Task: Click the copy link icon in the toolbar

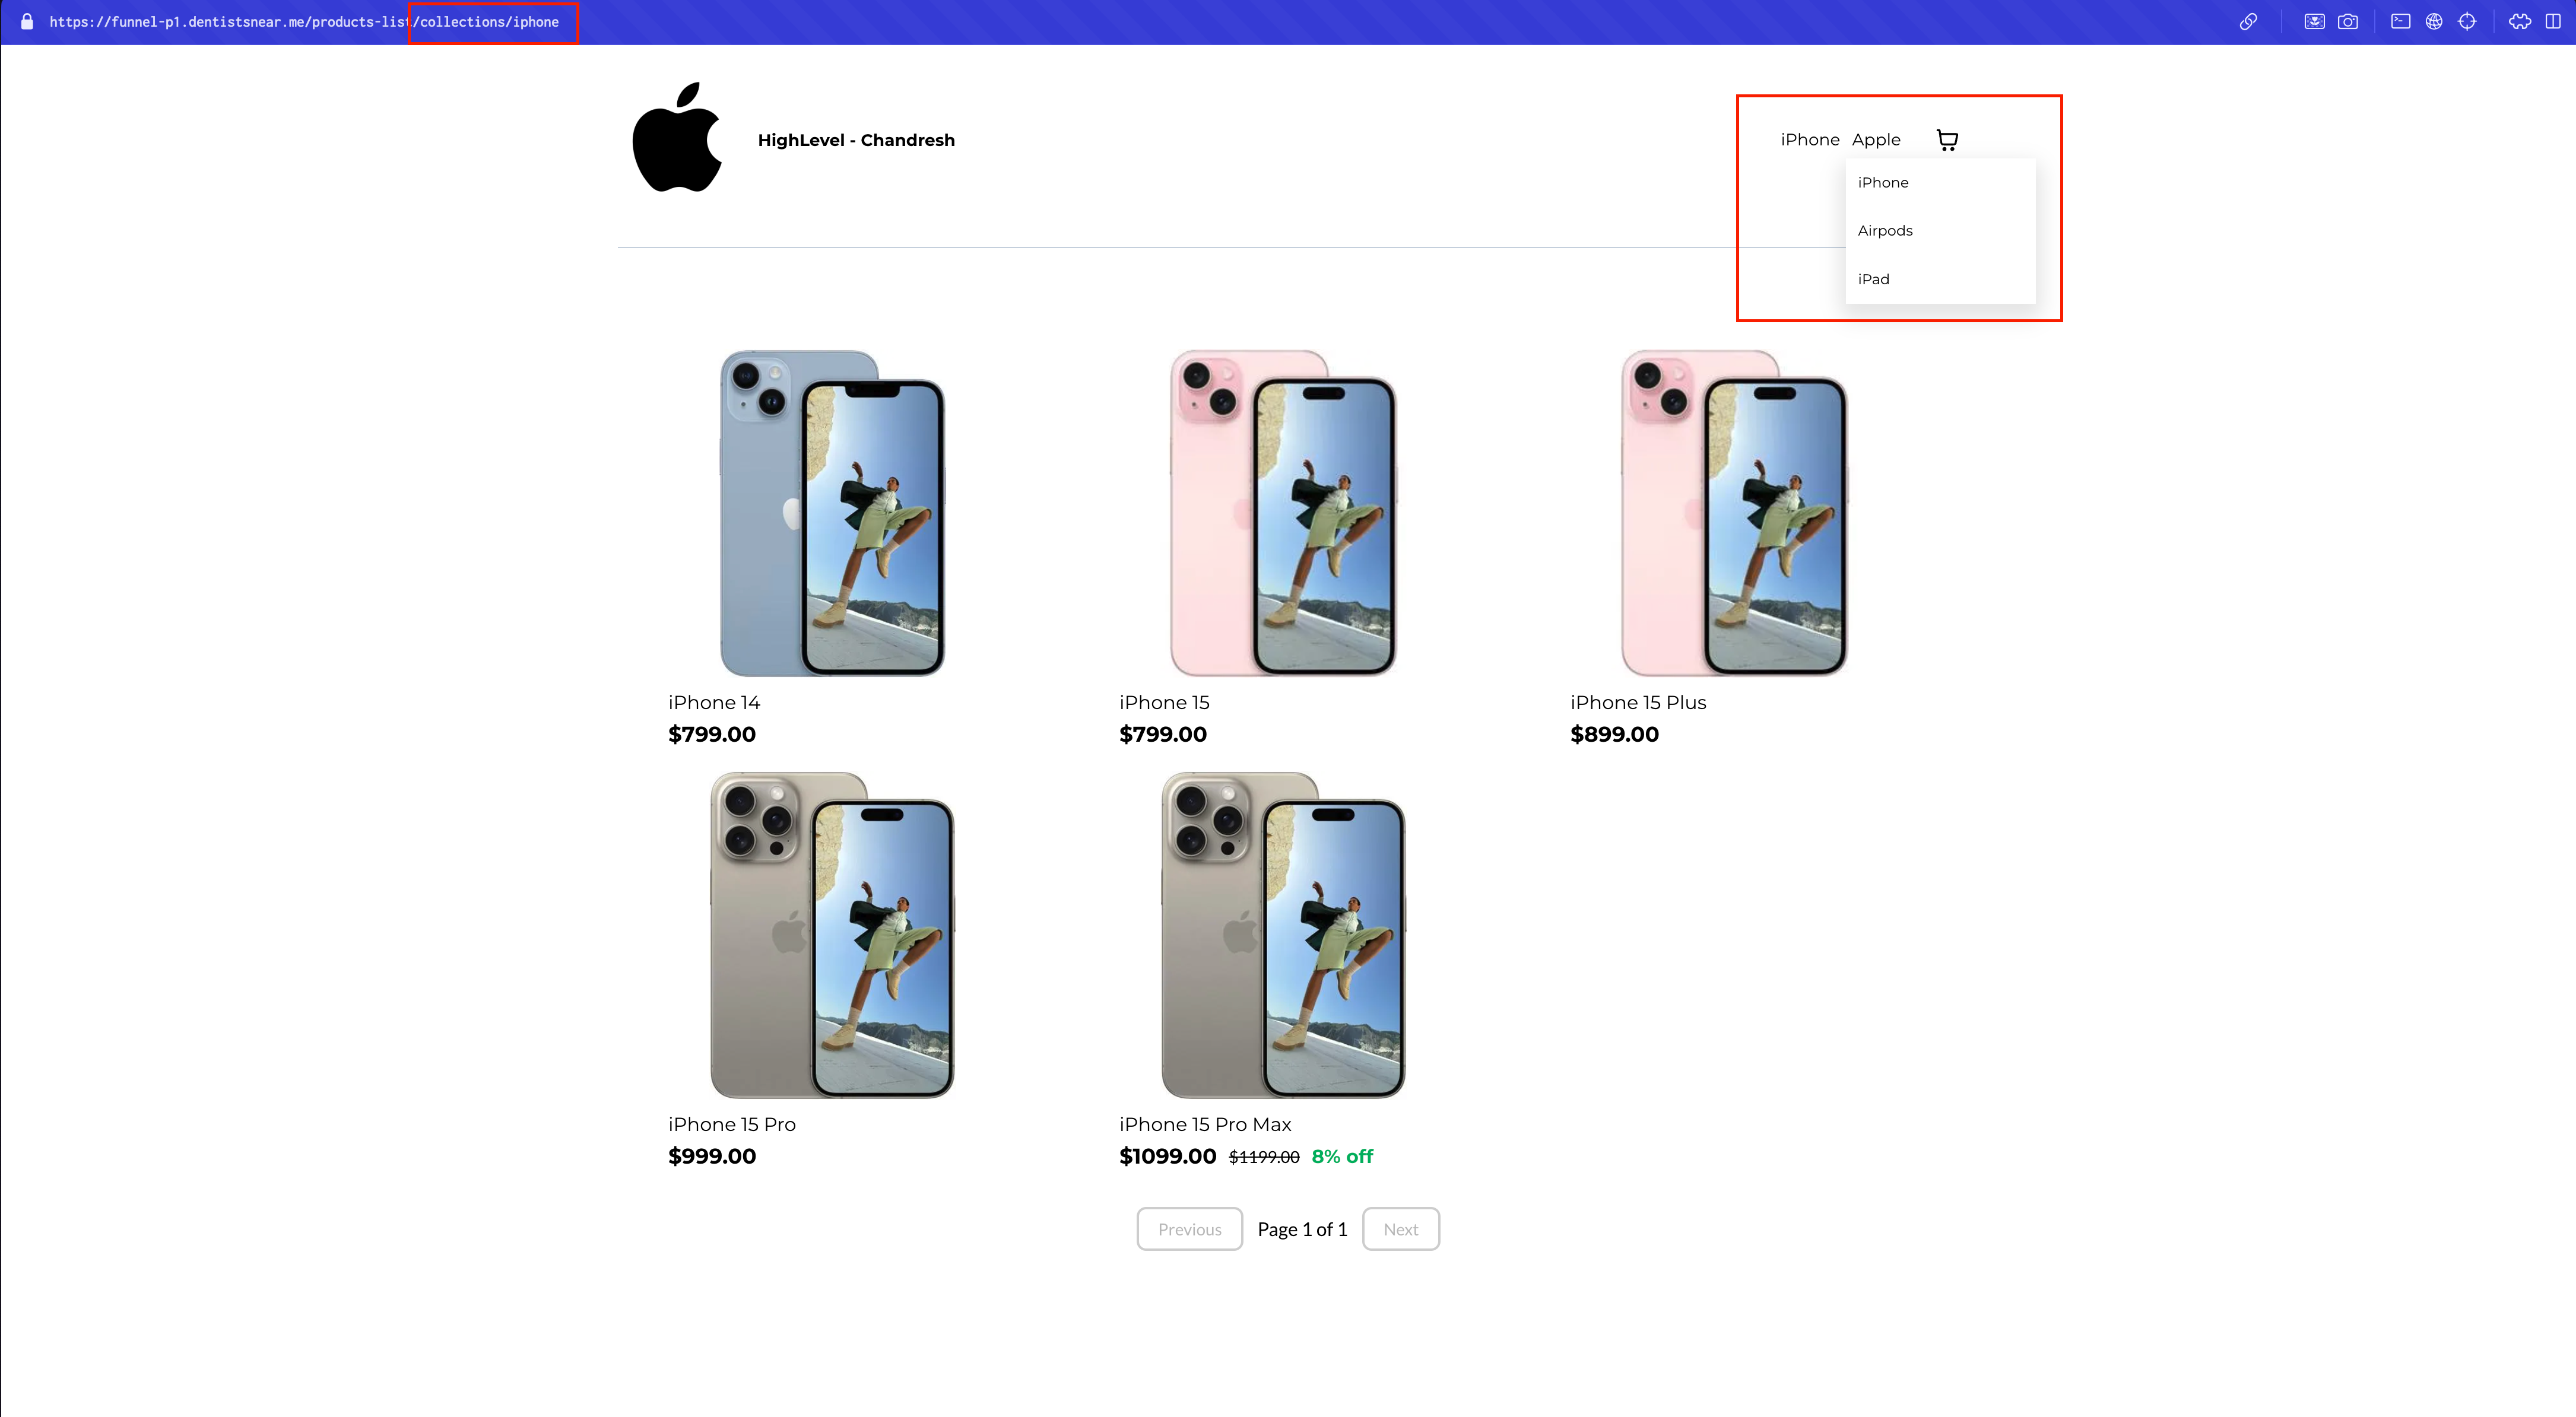Action: (x=2248, y=21)
